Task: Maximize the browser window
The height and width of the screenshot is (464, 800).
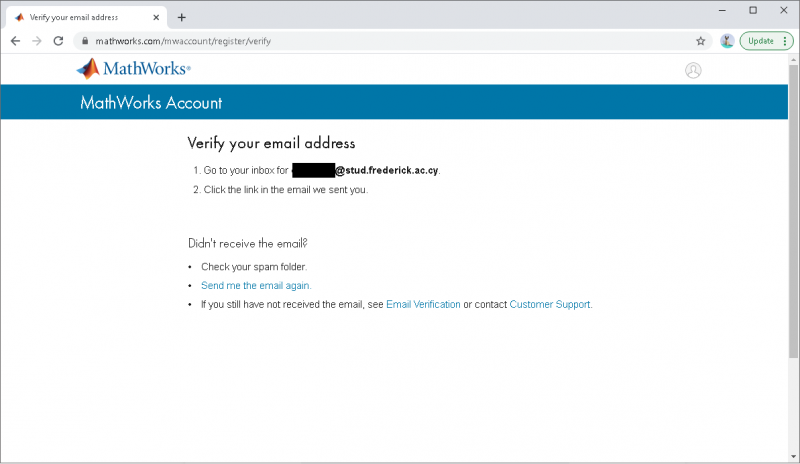Action: (752, 10)
